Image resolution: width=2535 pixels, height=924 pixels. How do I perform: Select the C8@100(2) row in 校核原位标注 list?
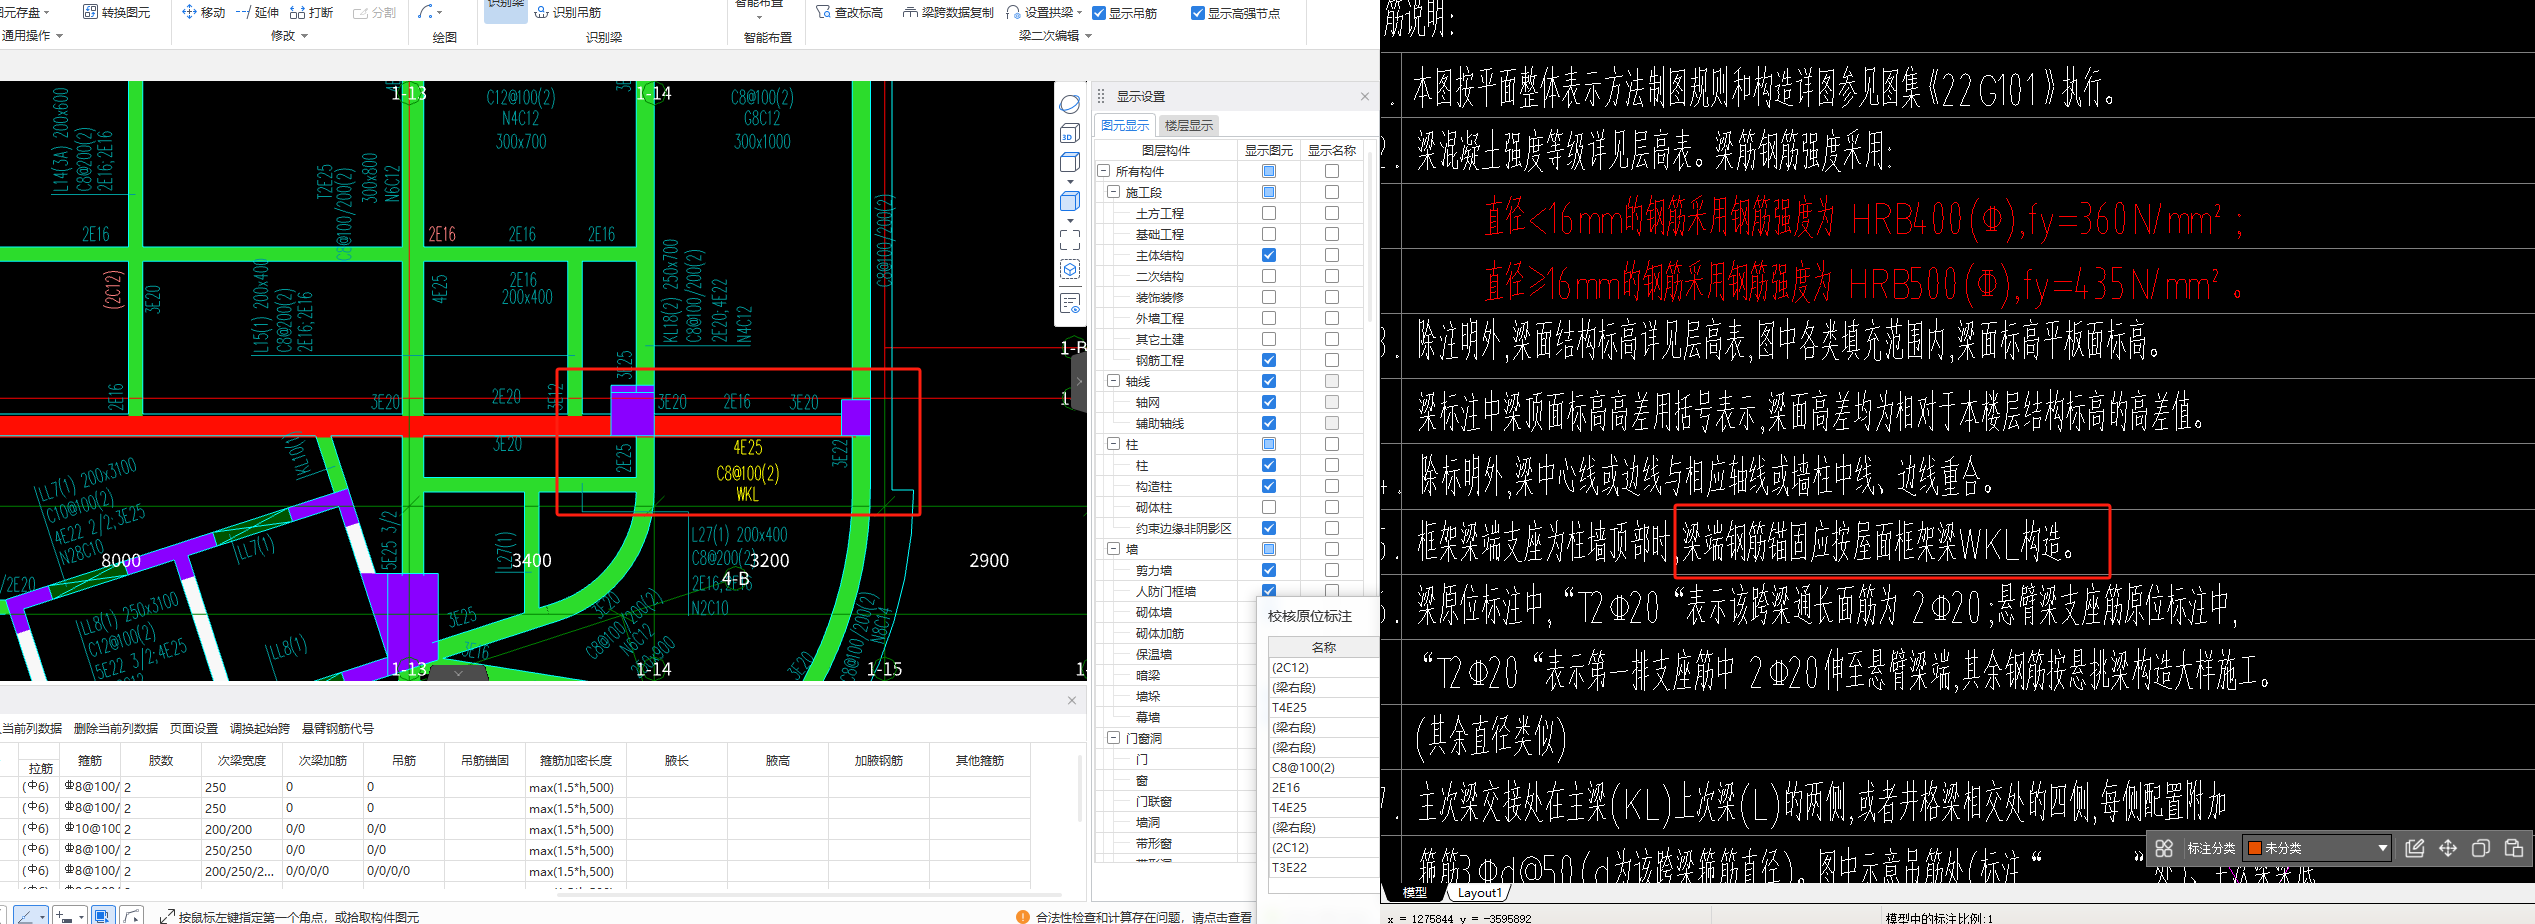click(1323, 767)
